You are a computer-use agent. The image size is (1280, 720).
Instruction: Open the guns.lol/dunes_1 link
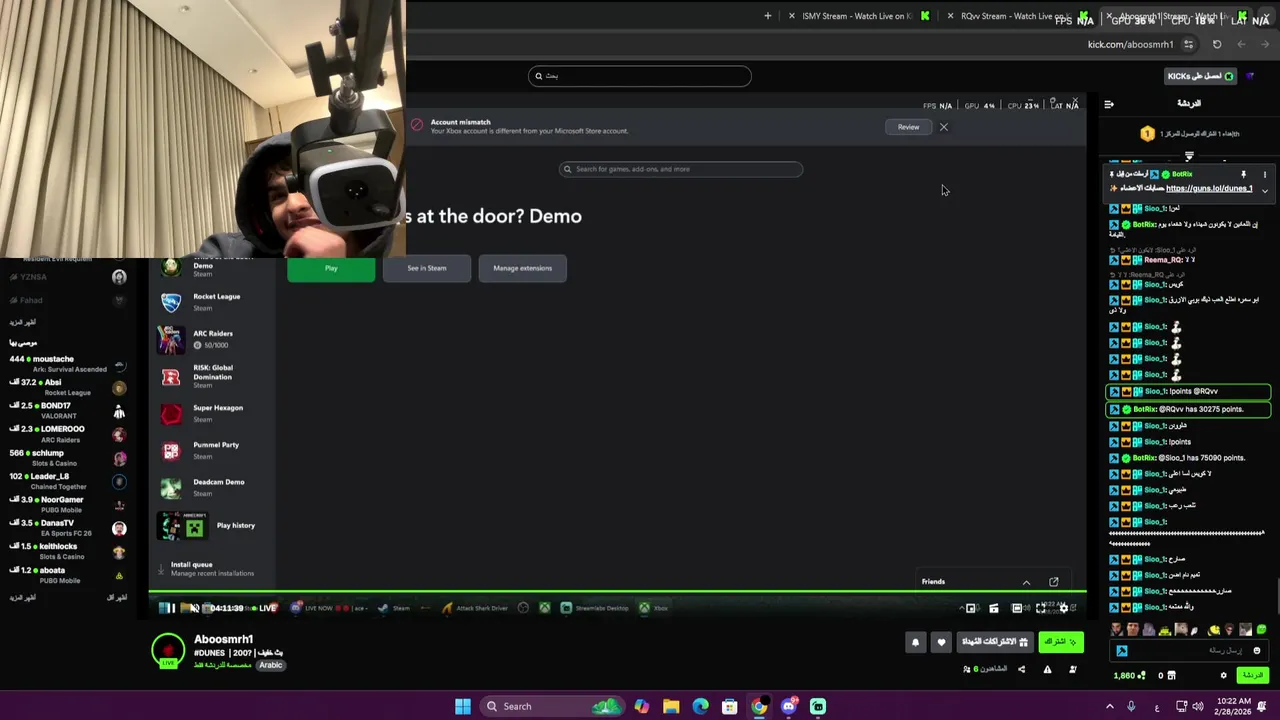[x=1209, y=188]
